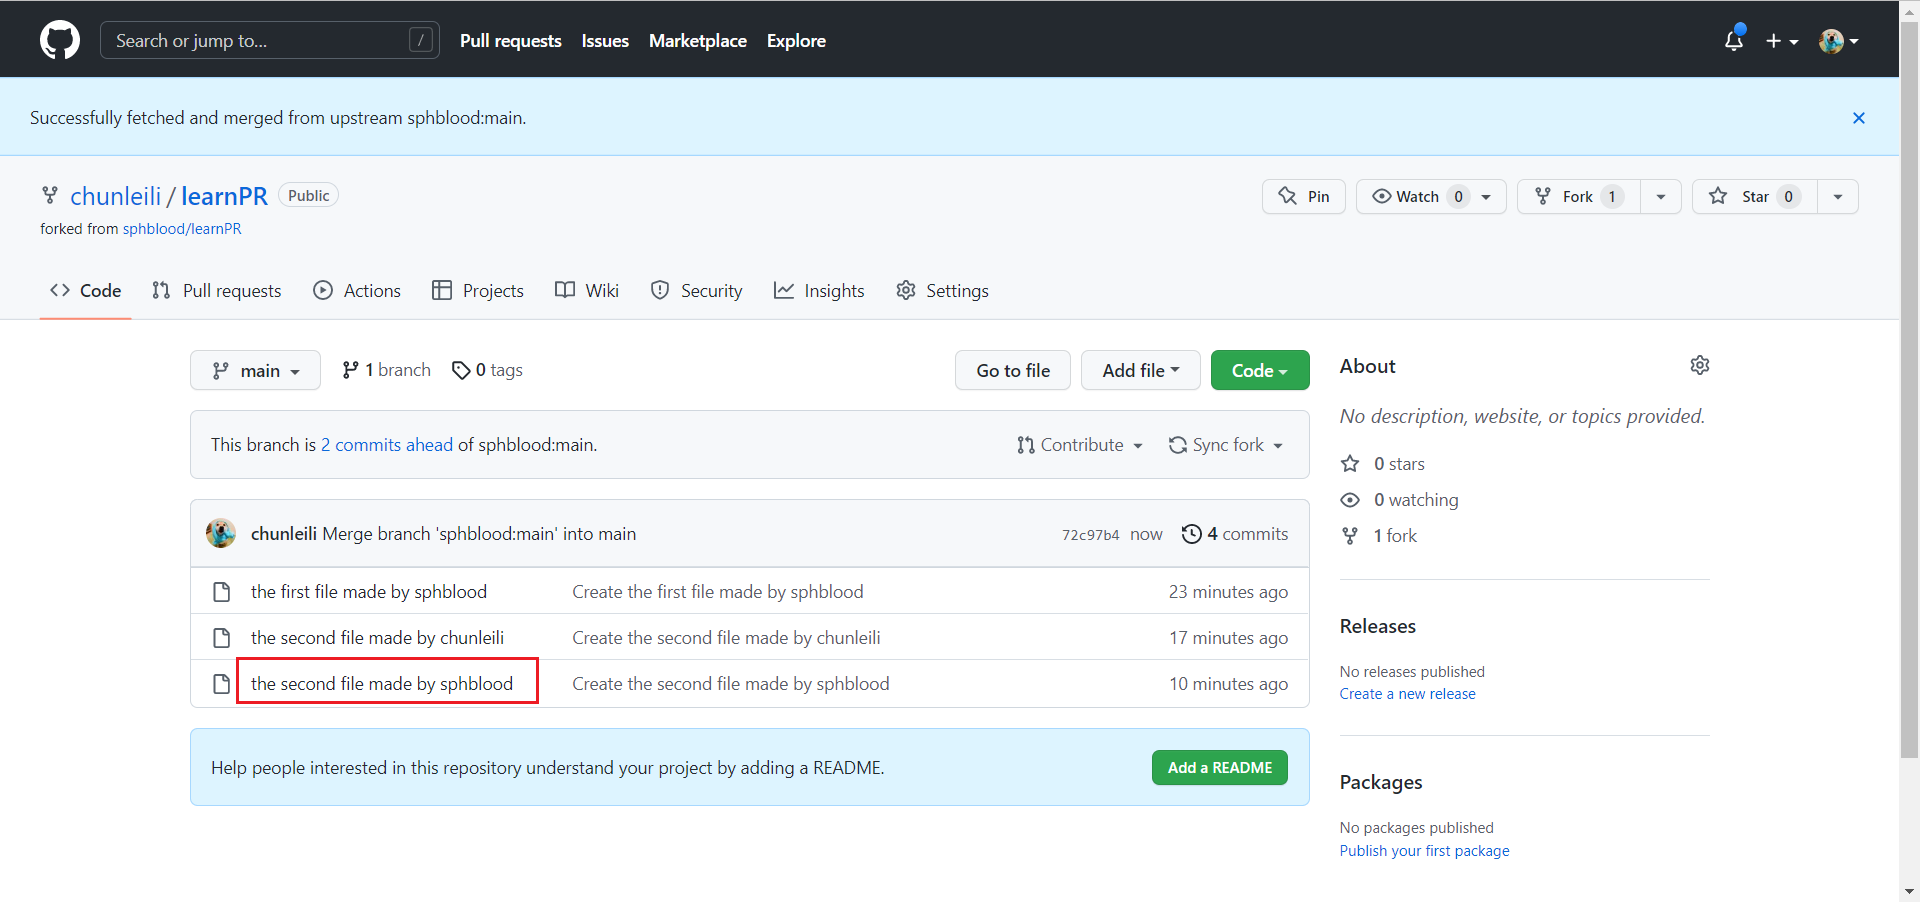Switch to the Pull requests repo tab

[x=217, y=291]
